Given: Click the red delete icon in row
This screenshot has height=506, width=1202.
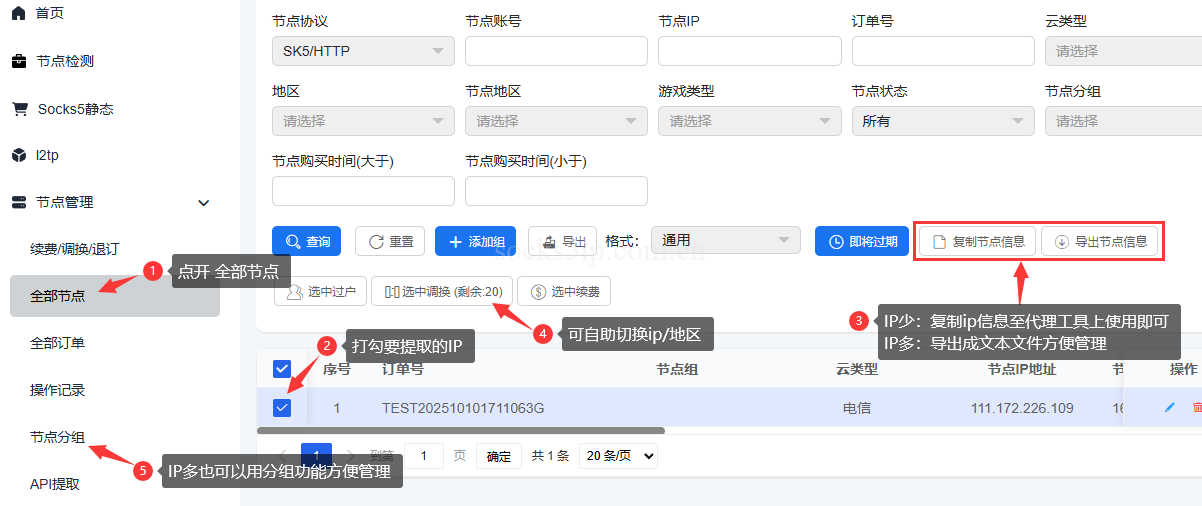Looking at the screenshot, I should click(x=1197, y=408).
